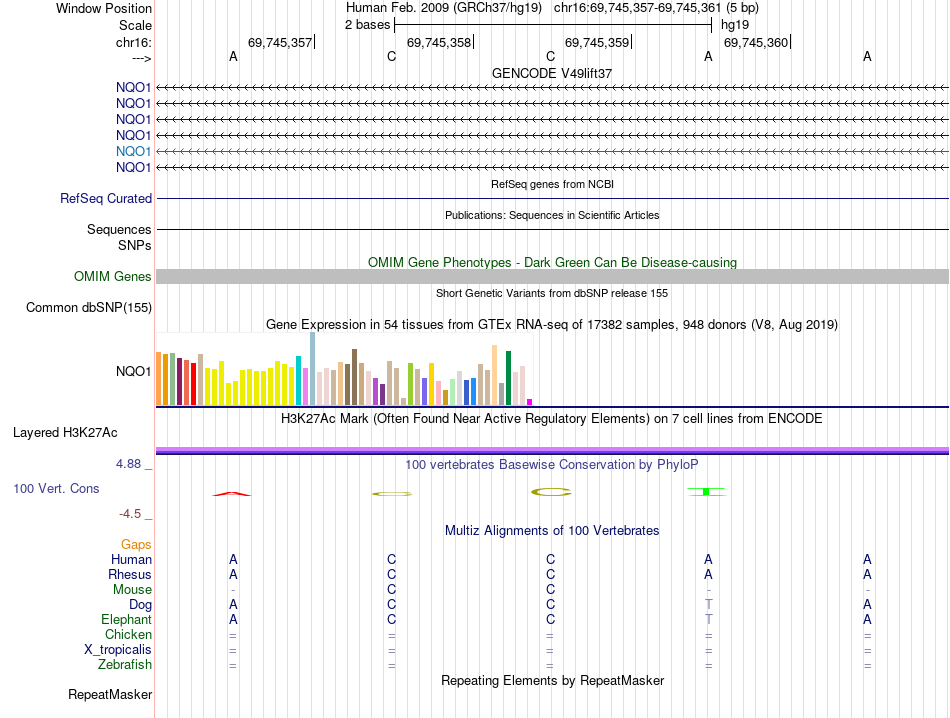Click the Common dbSNP(155) label
Viewport: 950px width, 718px height.
click(89, 308)
